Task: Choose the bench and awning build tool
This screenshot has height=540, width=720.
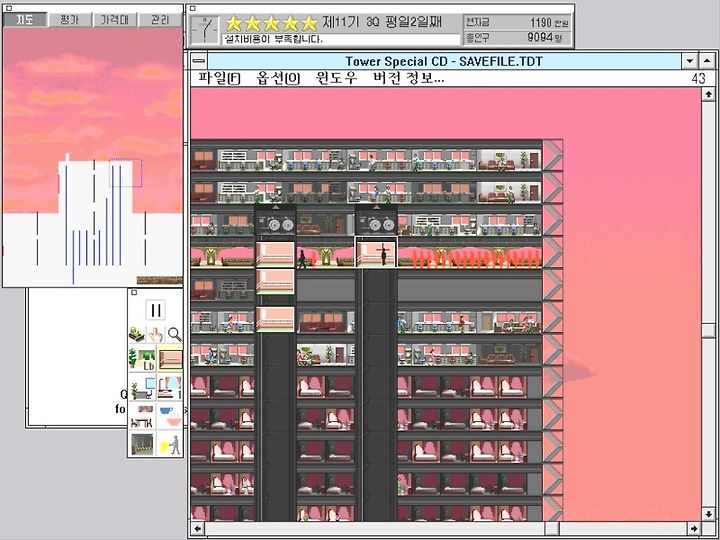Action: click(x=142, y=415)
